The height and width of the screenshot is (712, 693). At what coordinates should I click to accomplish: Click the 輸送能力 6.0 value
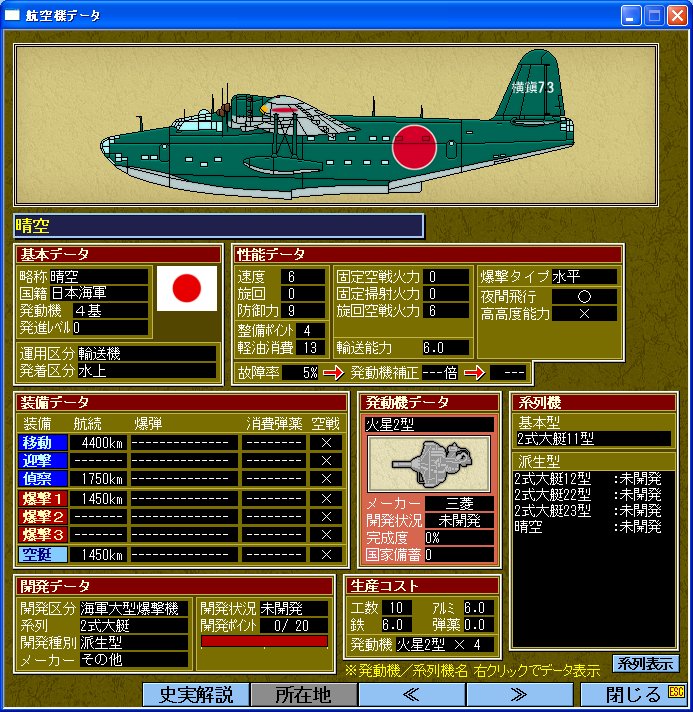[x=446, y=348]
